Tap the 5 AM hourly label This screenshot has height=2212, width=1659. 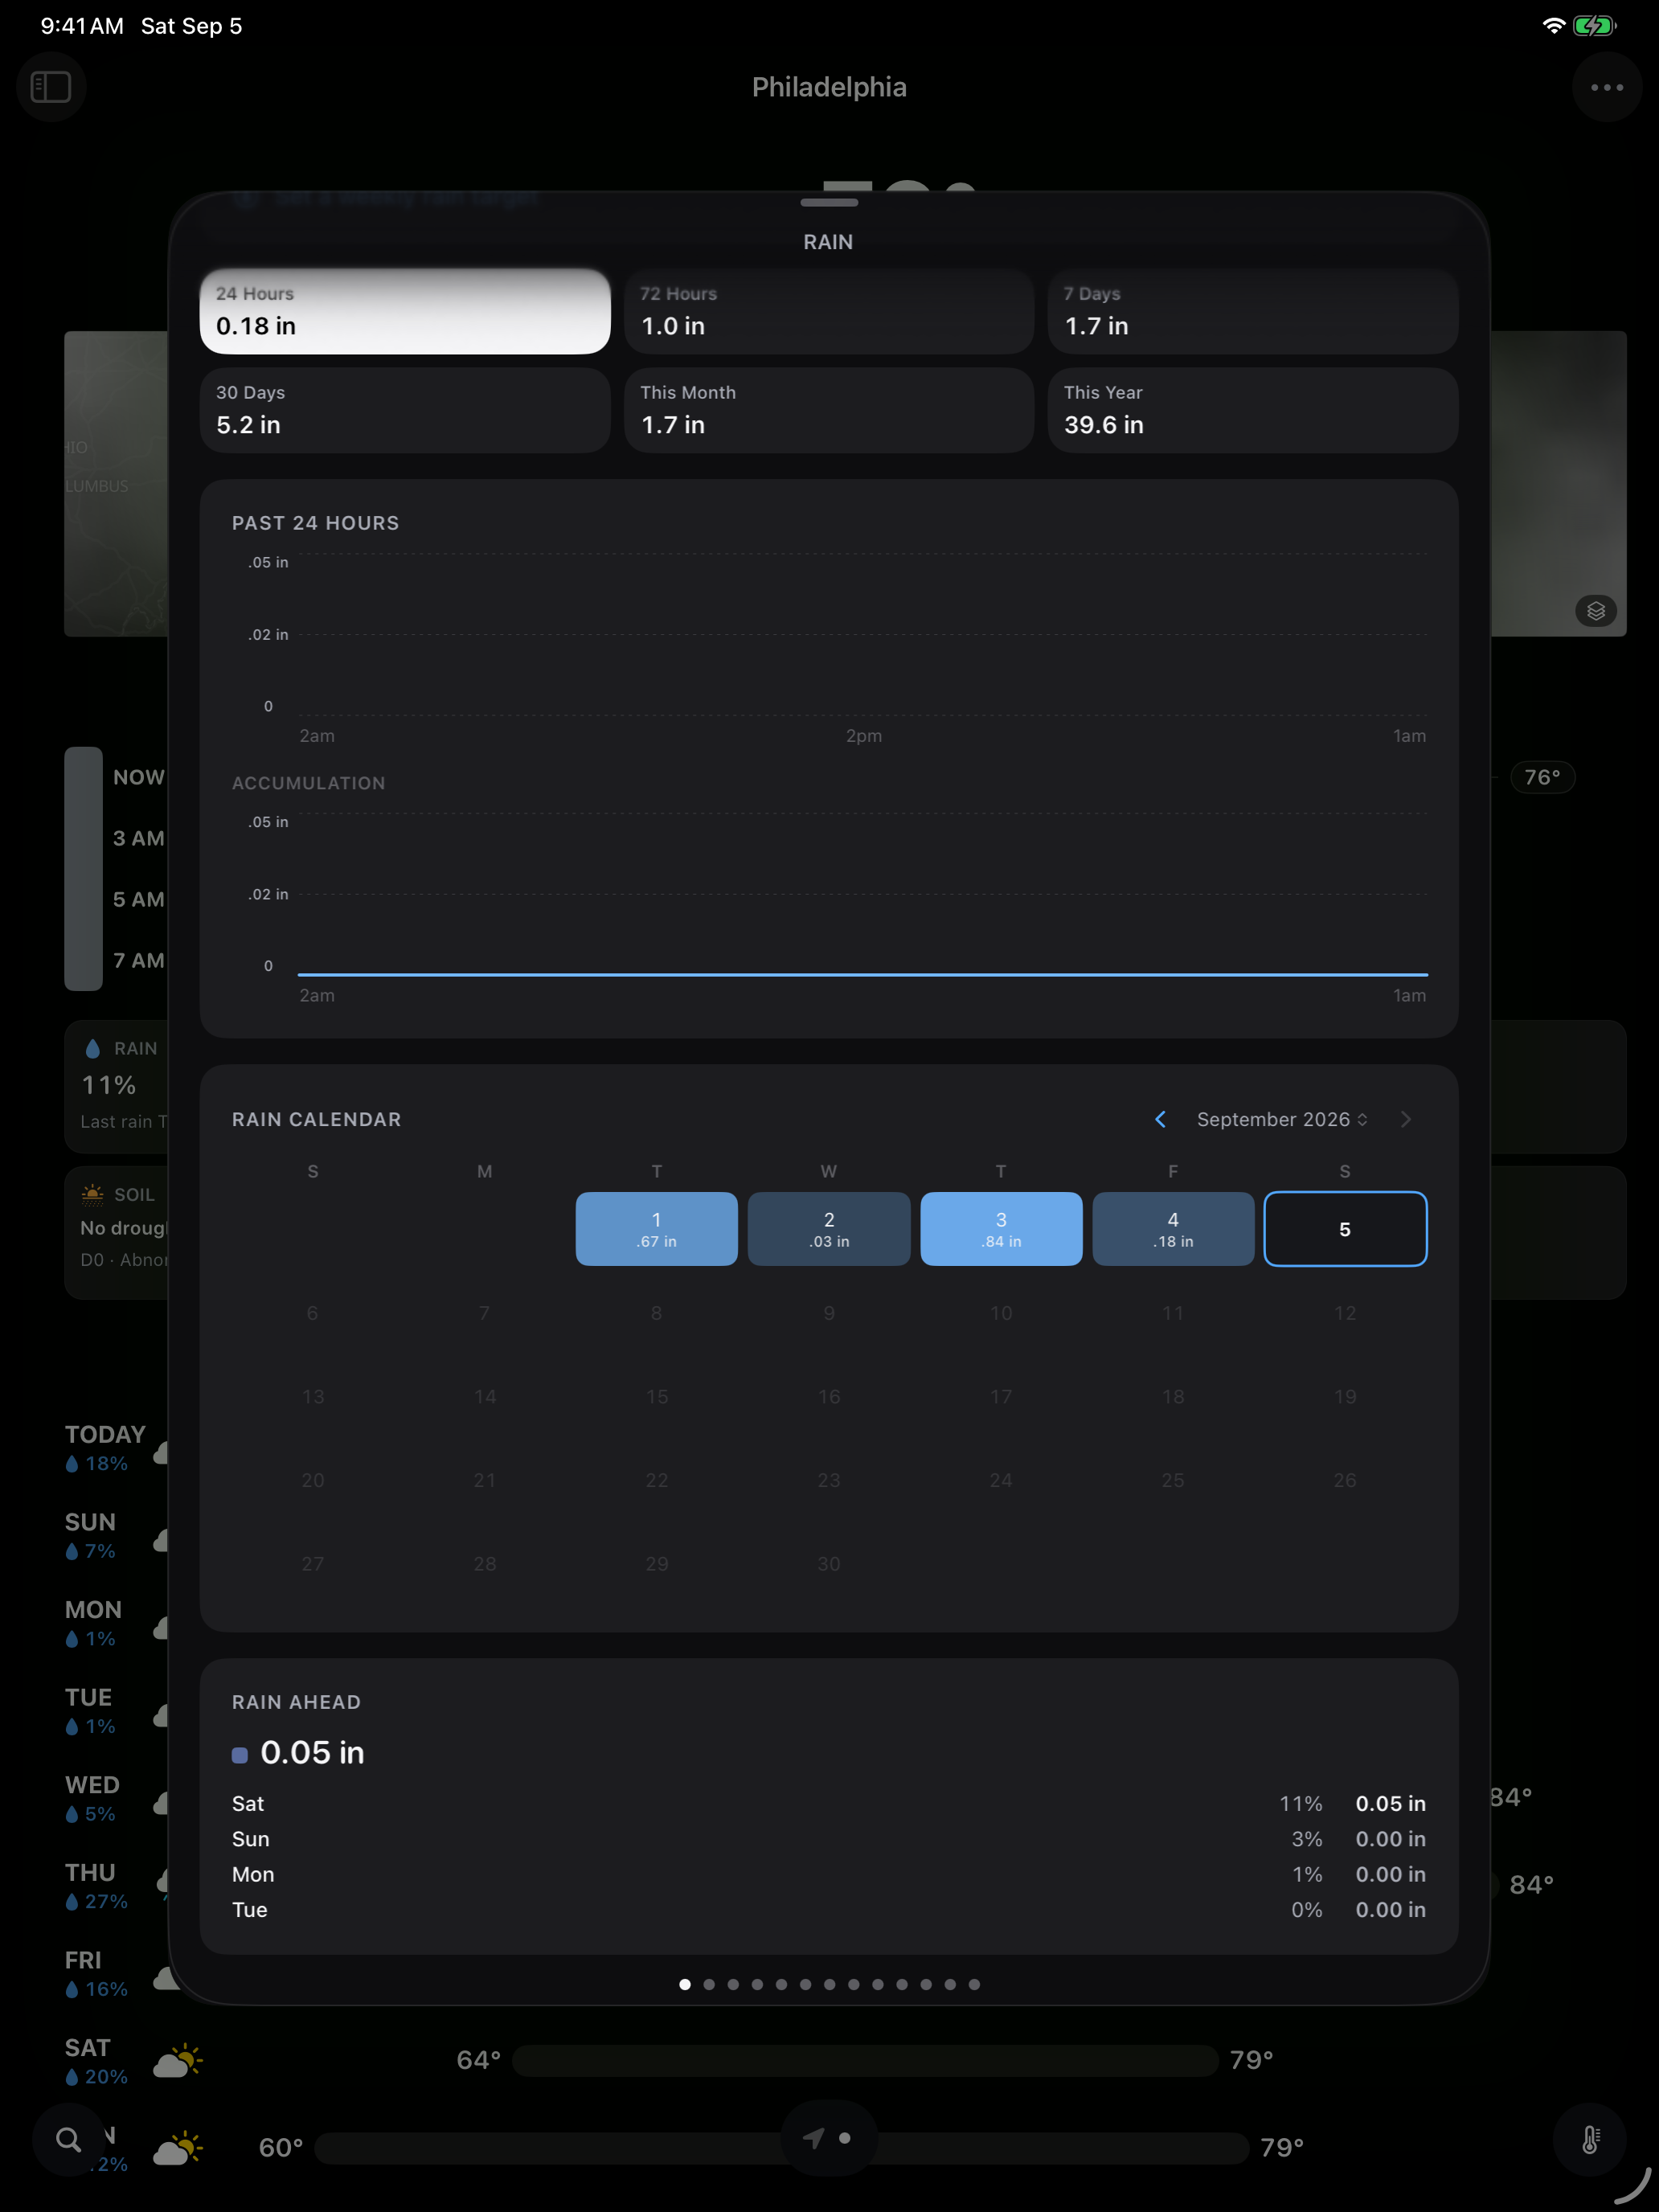coord(139,899)
